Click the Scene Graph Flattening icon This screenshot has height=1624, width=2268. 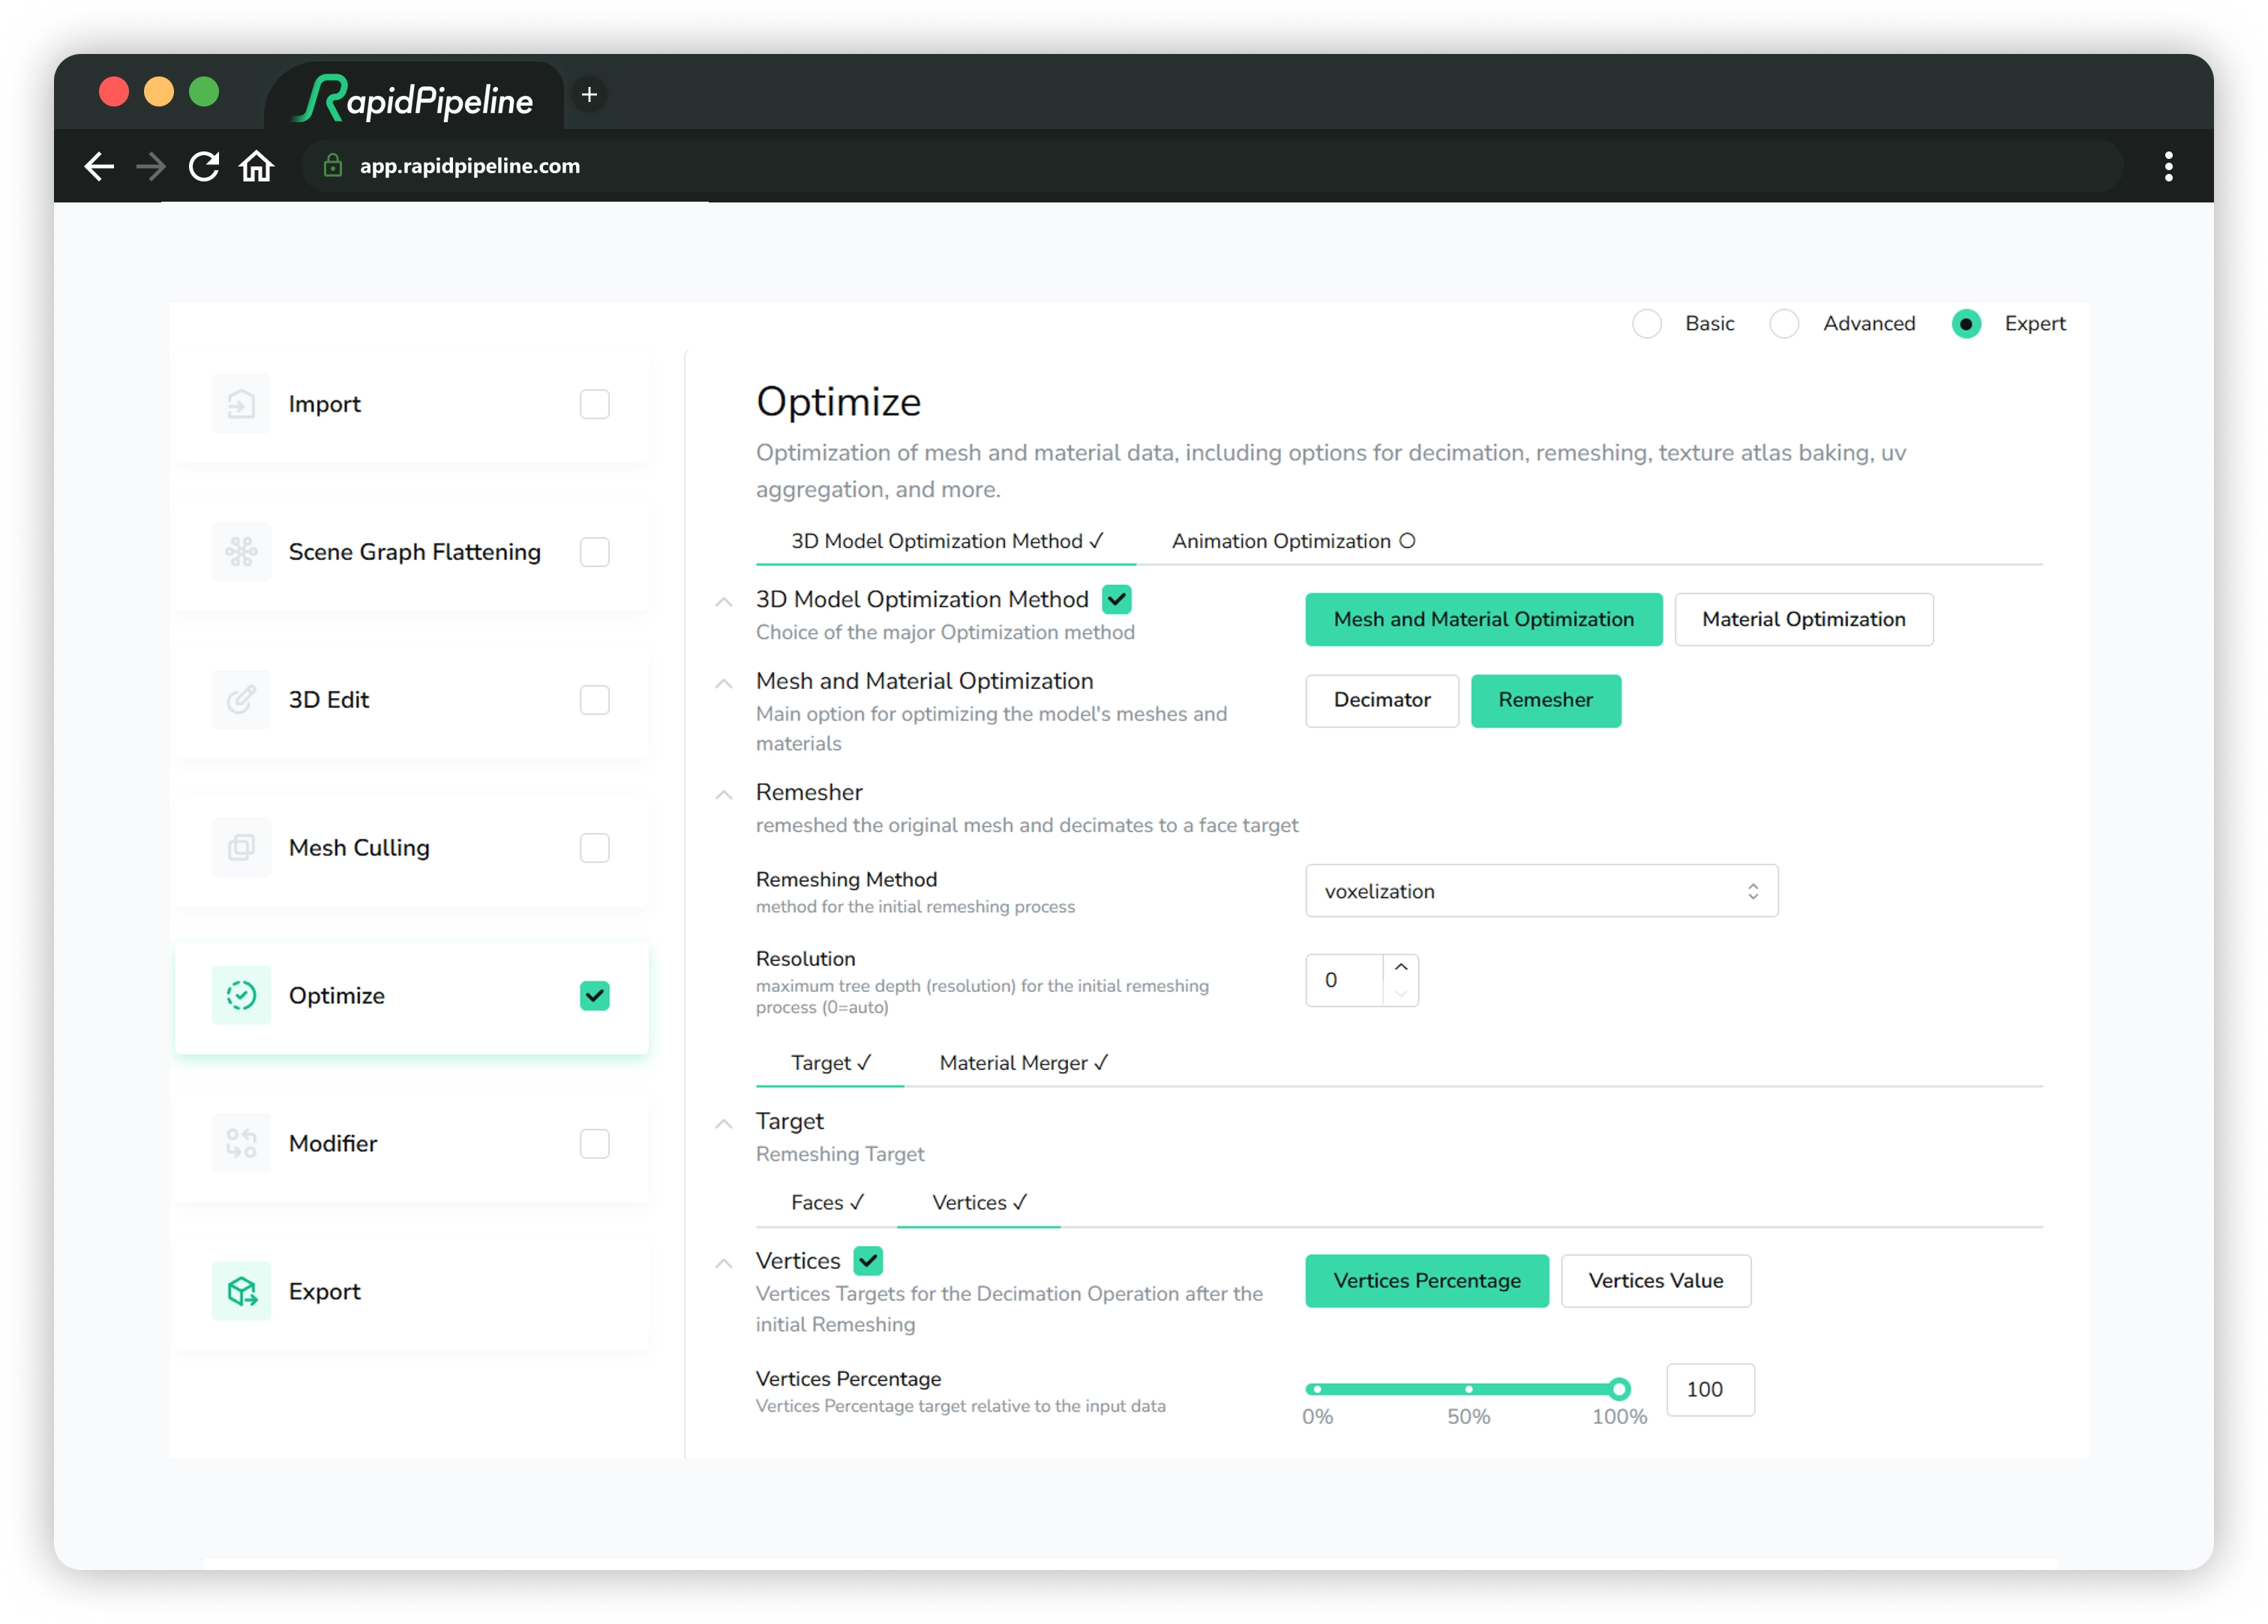(241, 552)
